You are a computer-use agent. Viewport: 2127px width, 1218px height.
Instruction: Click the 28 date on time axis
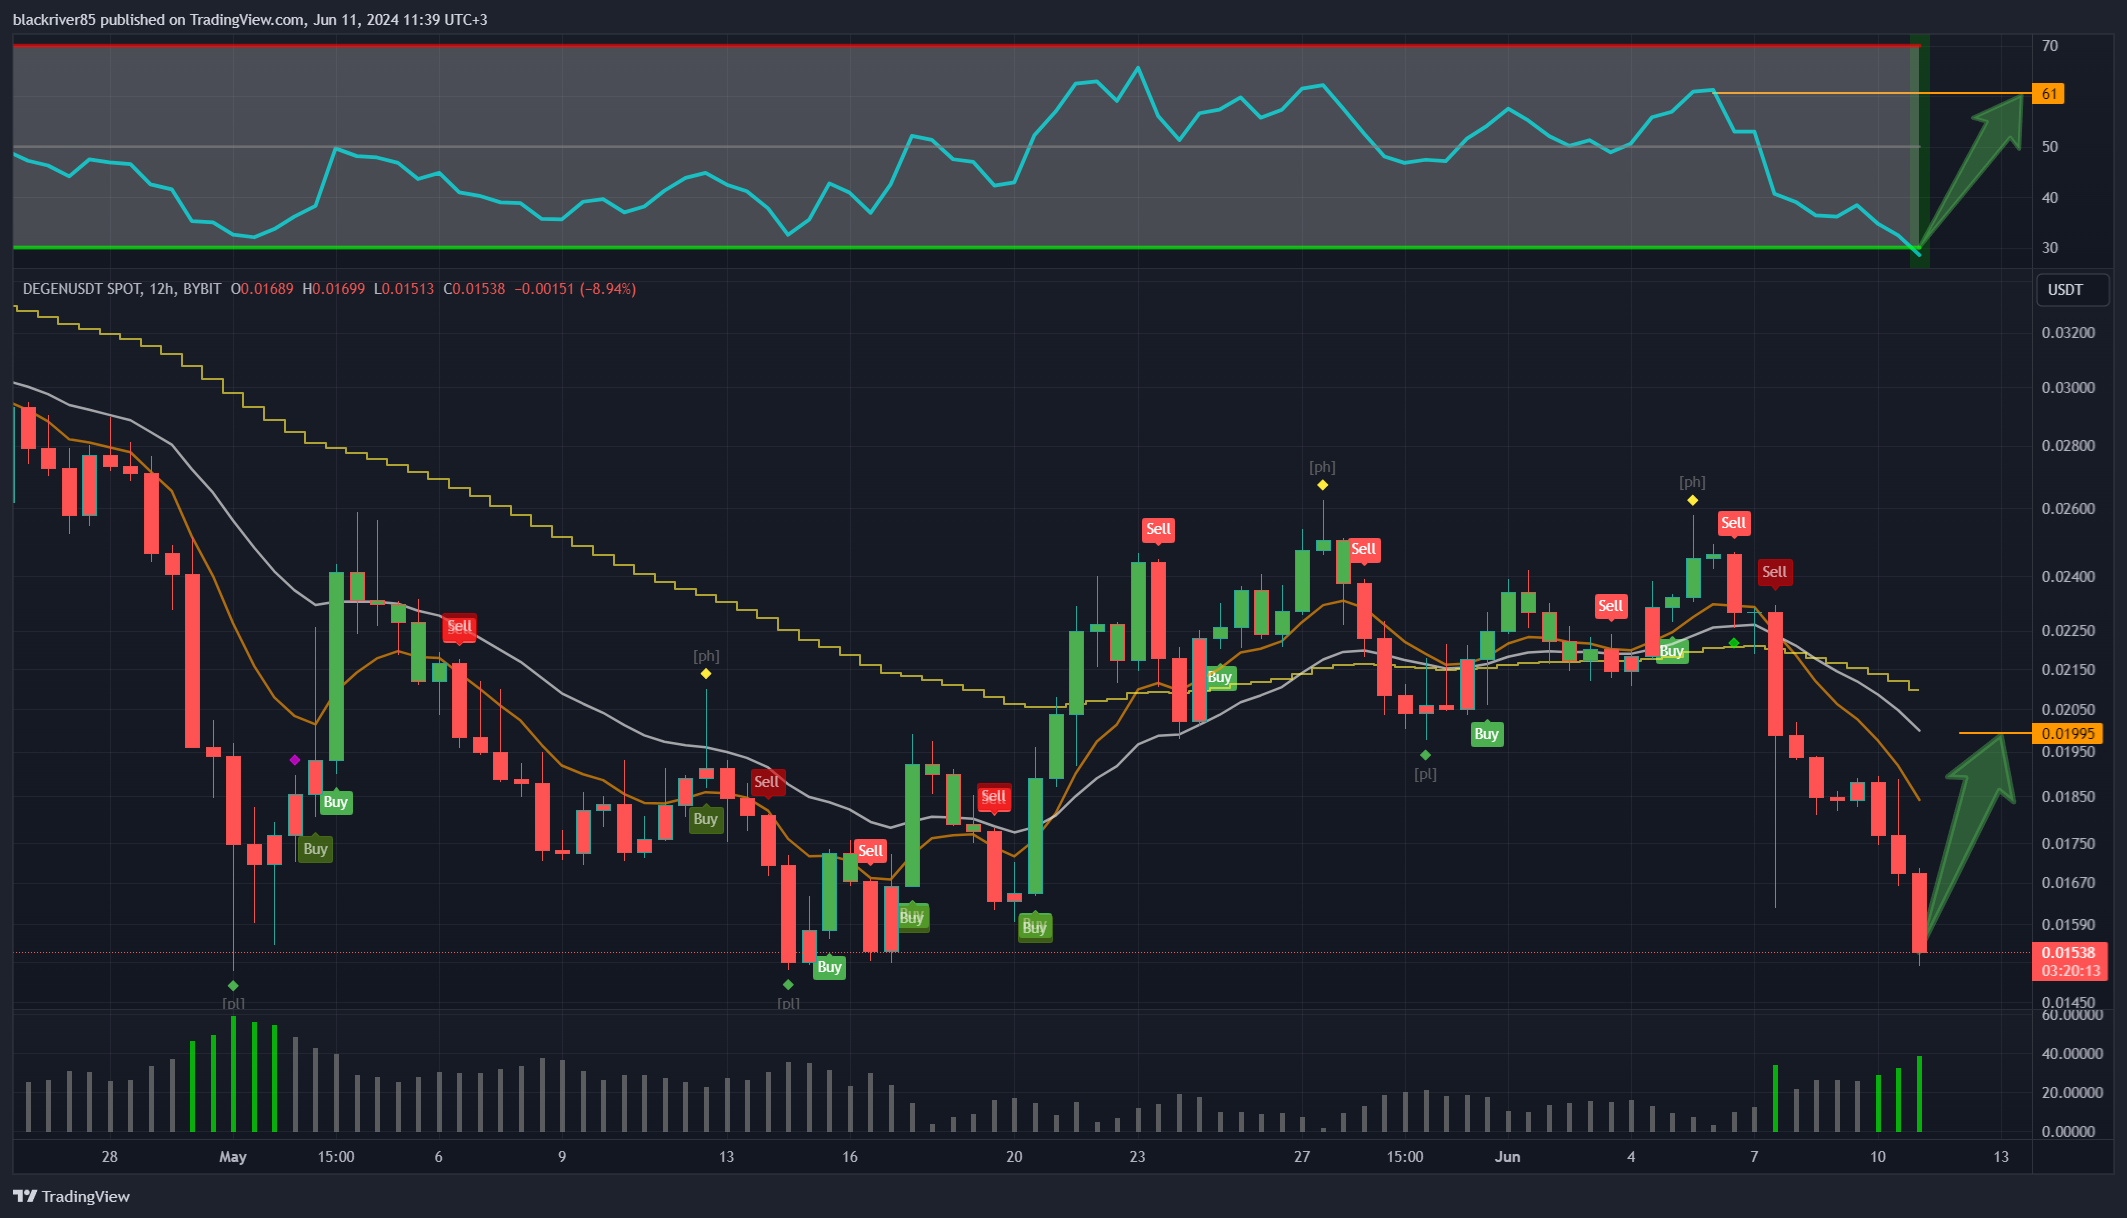pyautogui.click(x=110, y=1157)
